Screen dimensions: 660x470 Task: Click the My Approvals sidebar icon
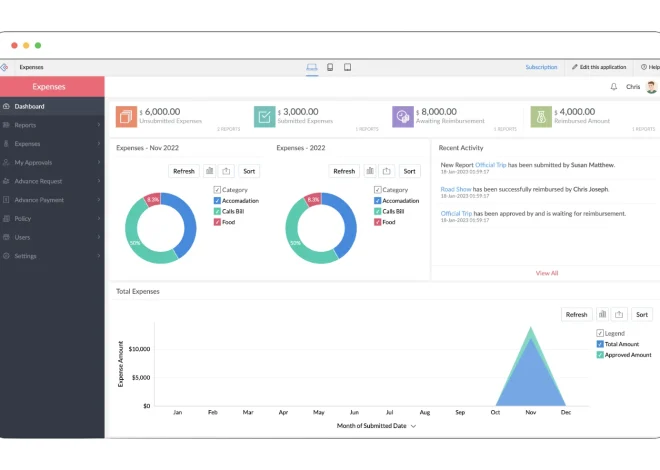coord(6,162)
